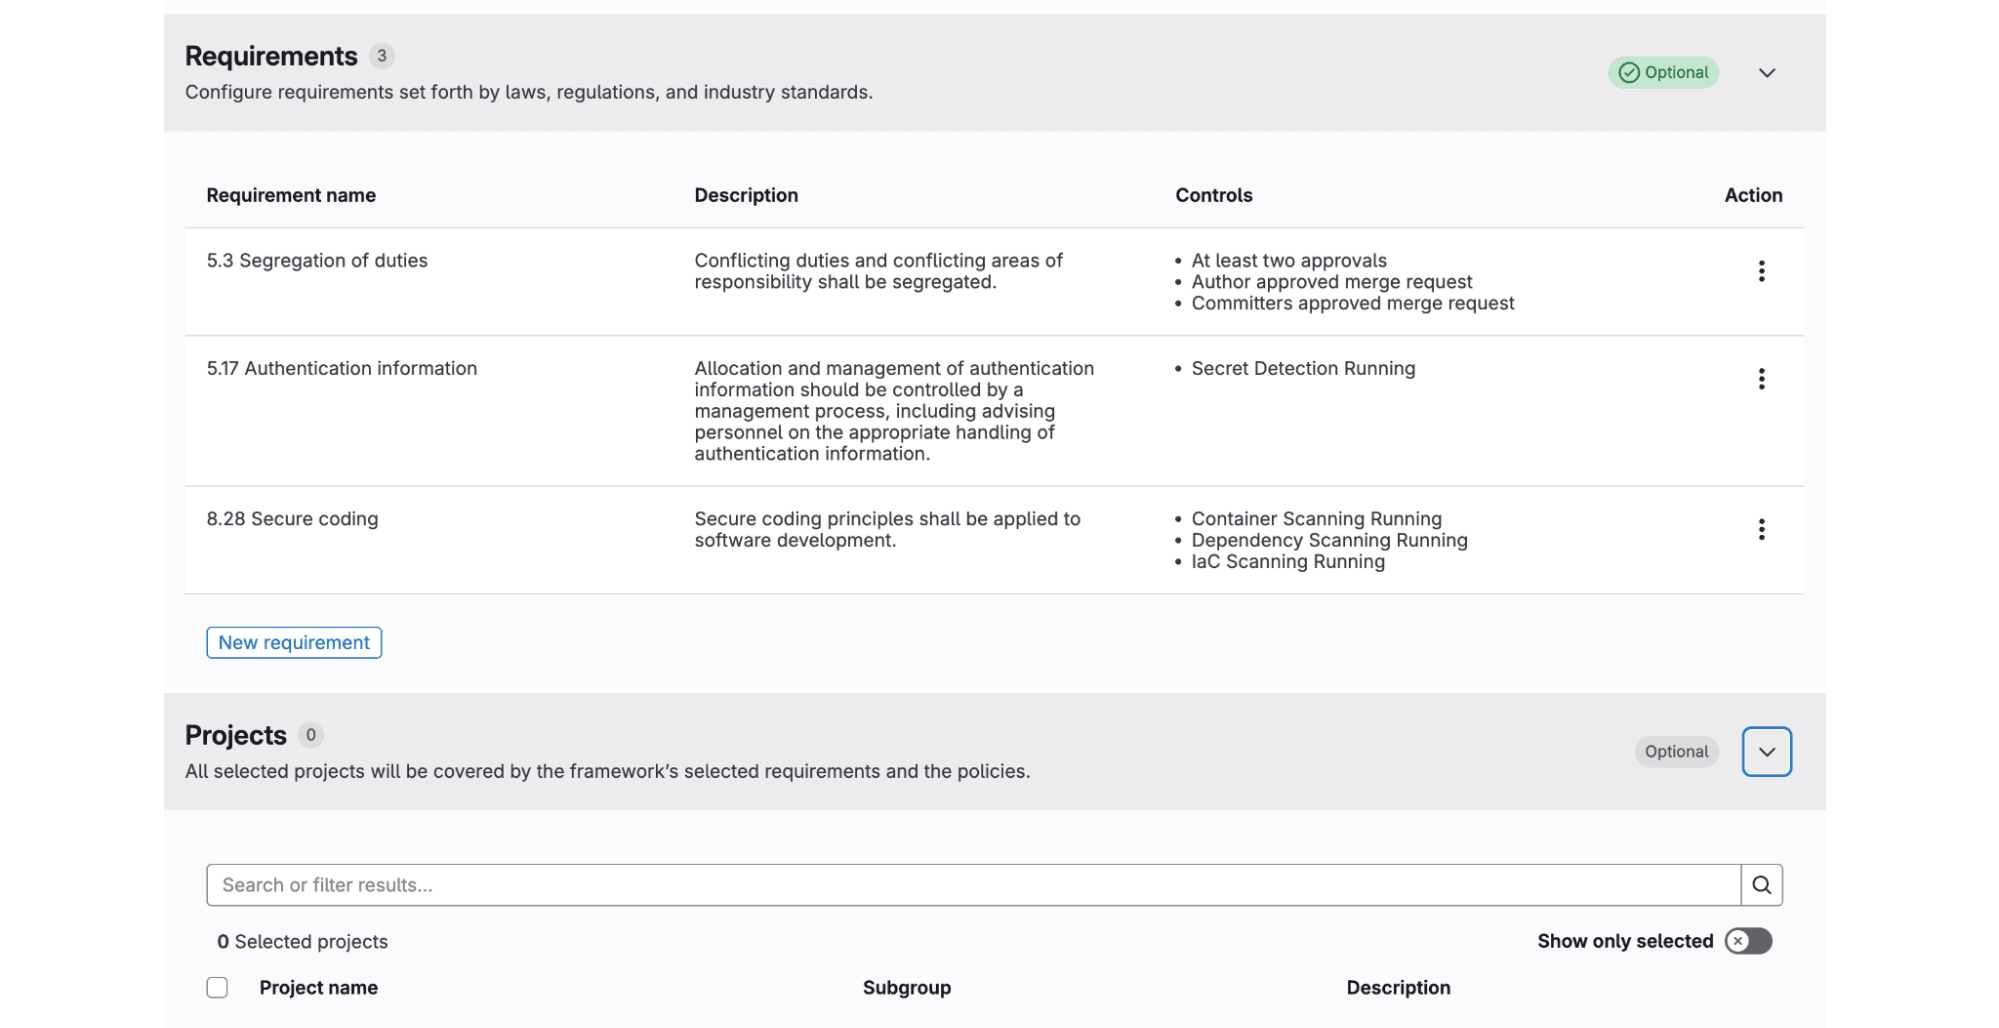Collapse the Requirements section
Viewport: 1999px width, 1028px height.
click(x=1767, y=72)
